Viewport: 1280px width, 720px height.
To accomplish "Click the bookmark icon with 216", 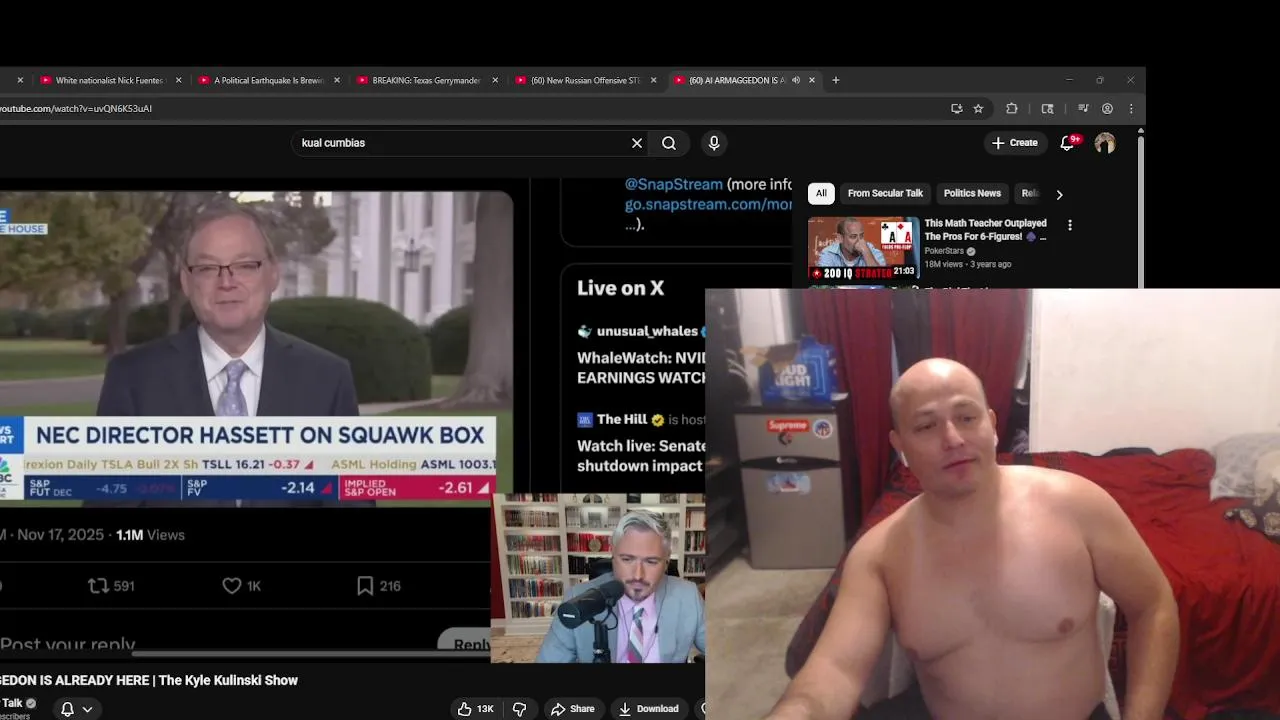I will pyautogui.click(x=365, y=586).
